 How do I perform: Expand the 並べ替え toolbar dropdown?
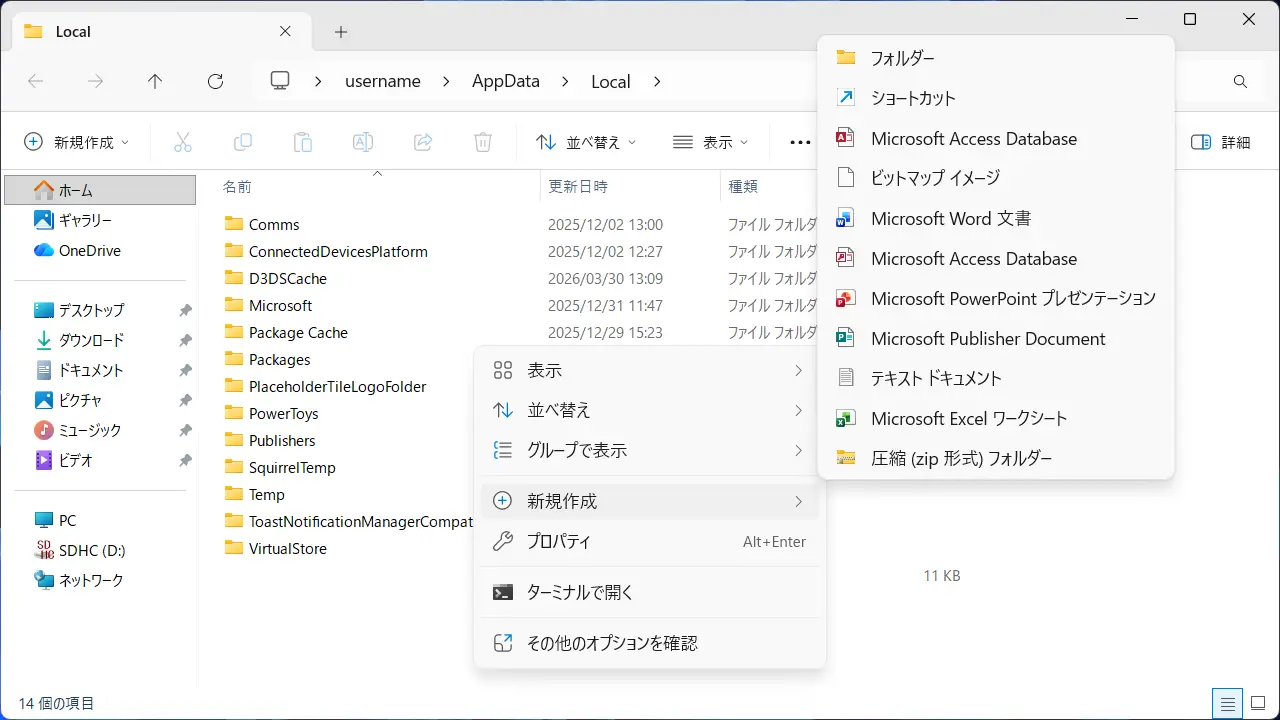[x=586, y=142]
